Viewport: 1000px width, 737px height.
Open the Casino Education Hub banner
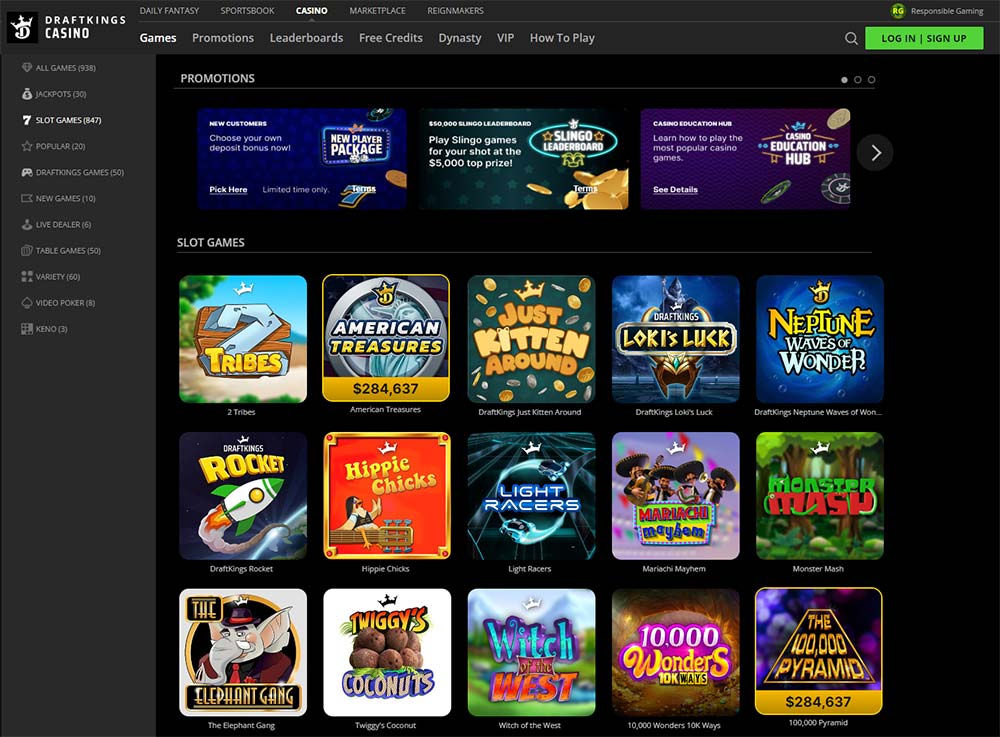click(x=745, y=159)
